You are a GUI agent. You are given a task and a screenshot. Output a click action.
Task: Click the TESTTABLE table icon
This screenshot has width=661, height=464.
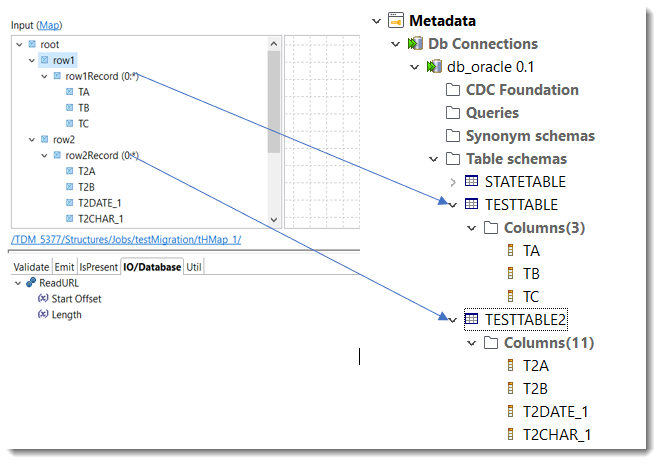[x=472, y=204]
